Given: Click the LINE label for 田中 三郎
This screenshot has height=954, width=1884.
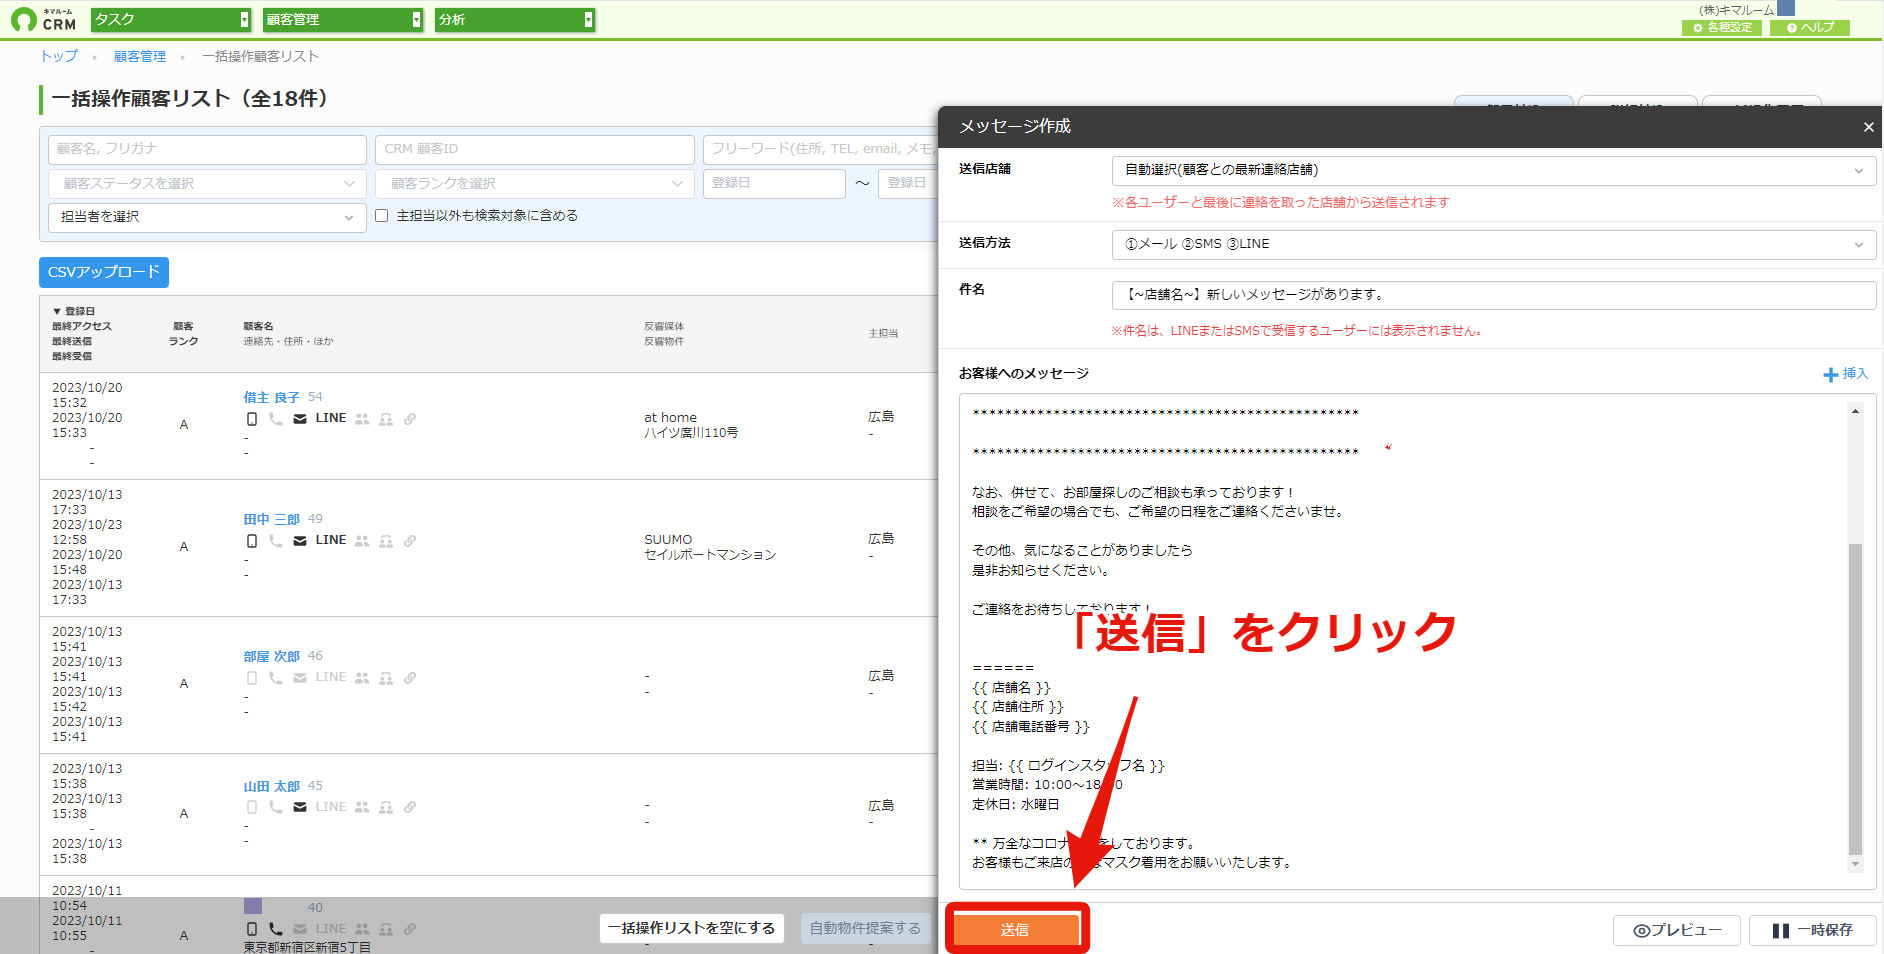Looking at the screenshot, I should point(331,540).
